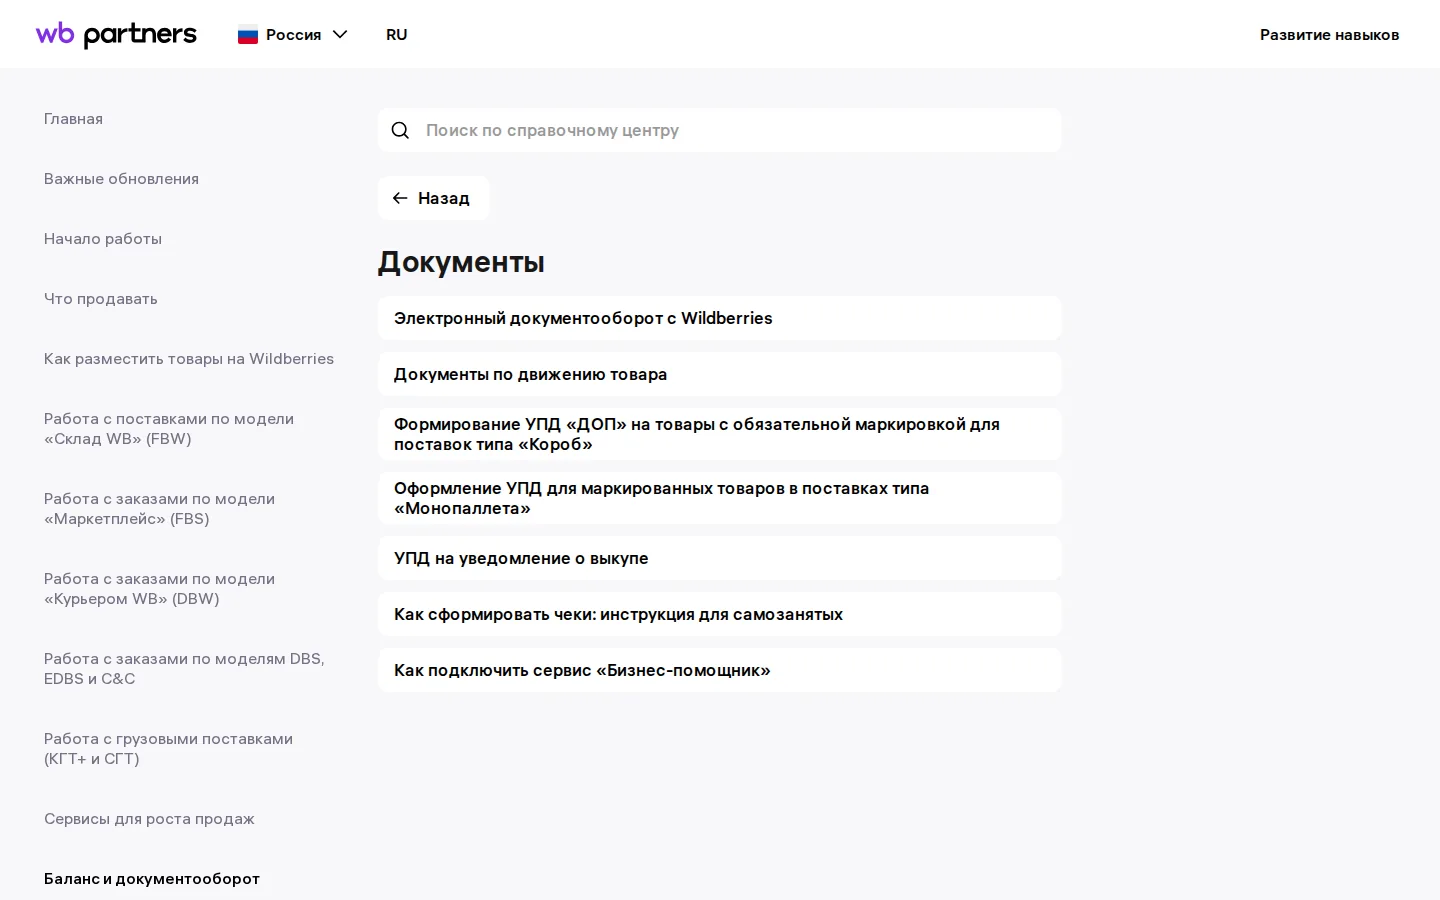Open Развитие навыков link
This screenshot has height=900, width=1440.
(1329, 35)
